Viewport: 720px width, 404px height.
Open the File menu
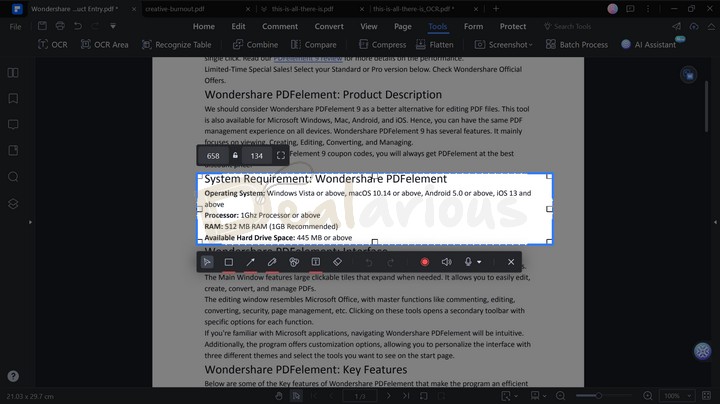[15, 27]
